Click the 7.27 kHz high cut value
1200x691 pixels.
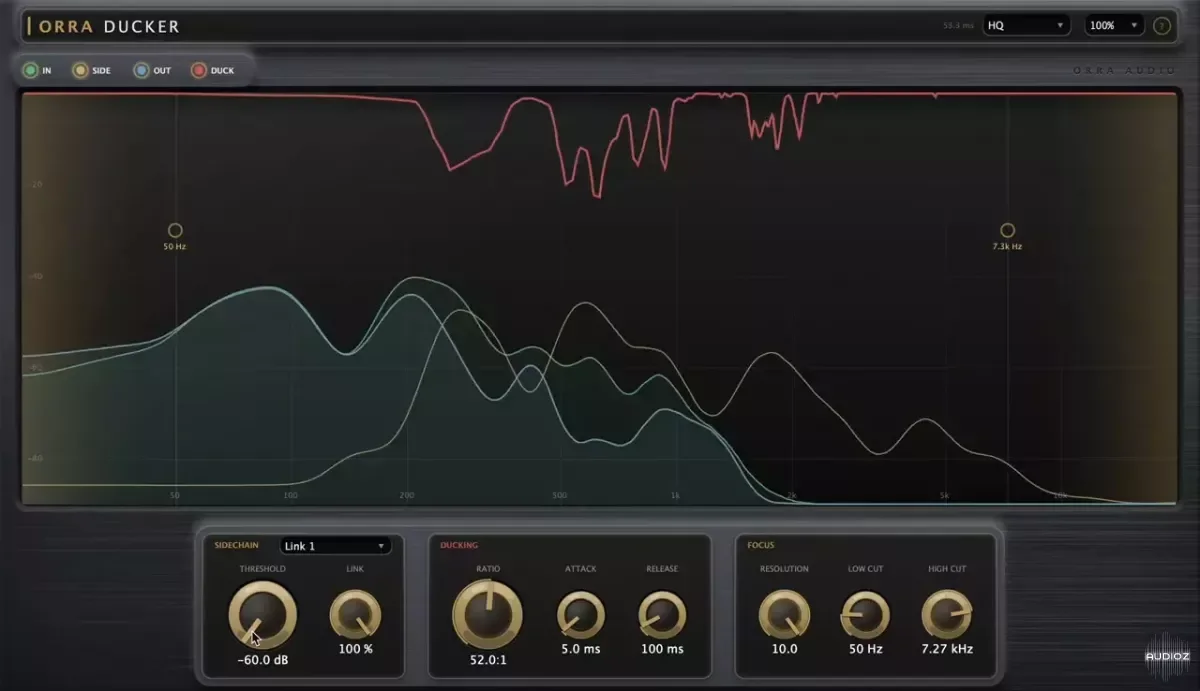tap(946, 649)
